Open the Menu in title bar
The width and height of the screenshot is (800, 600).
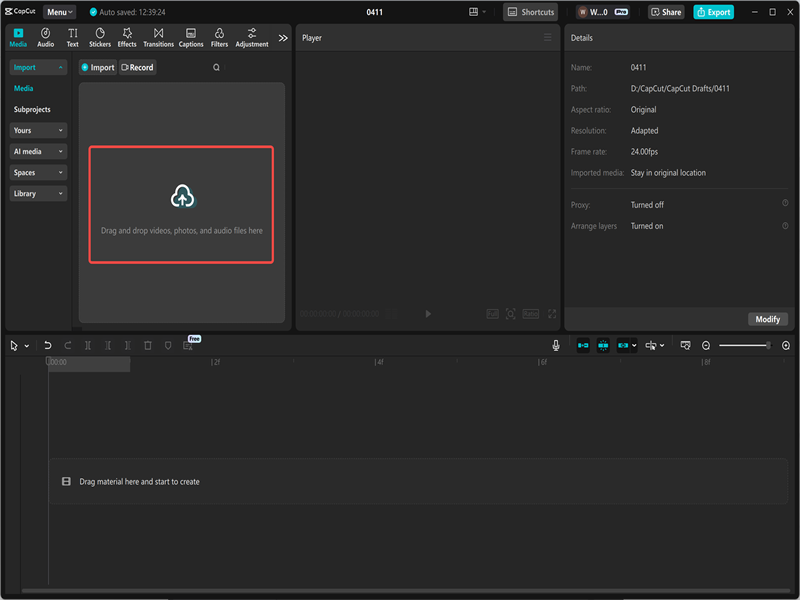click(x=58, y=12)
